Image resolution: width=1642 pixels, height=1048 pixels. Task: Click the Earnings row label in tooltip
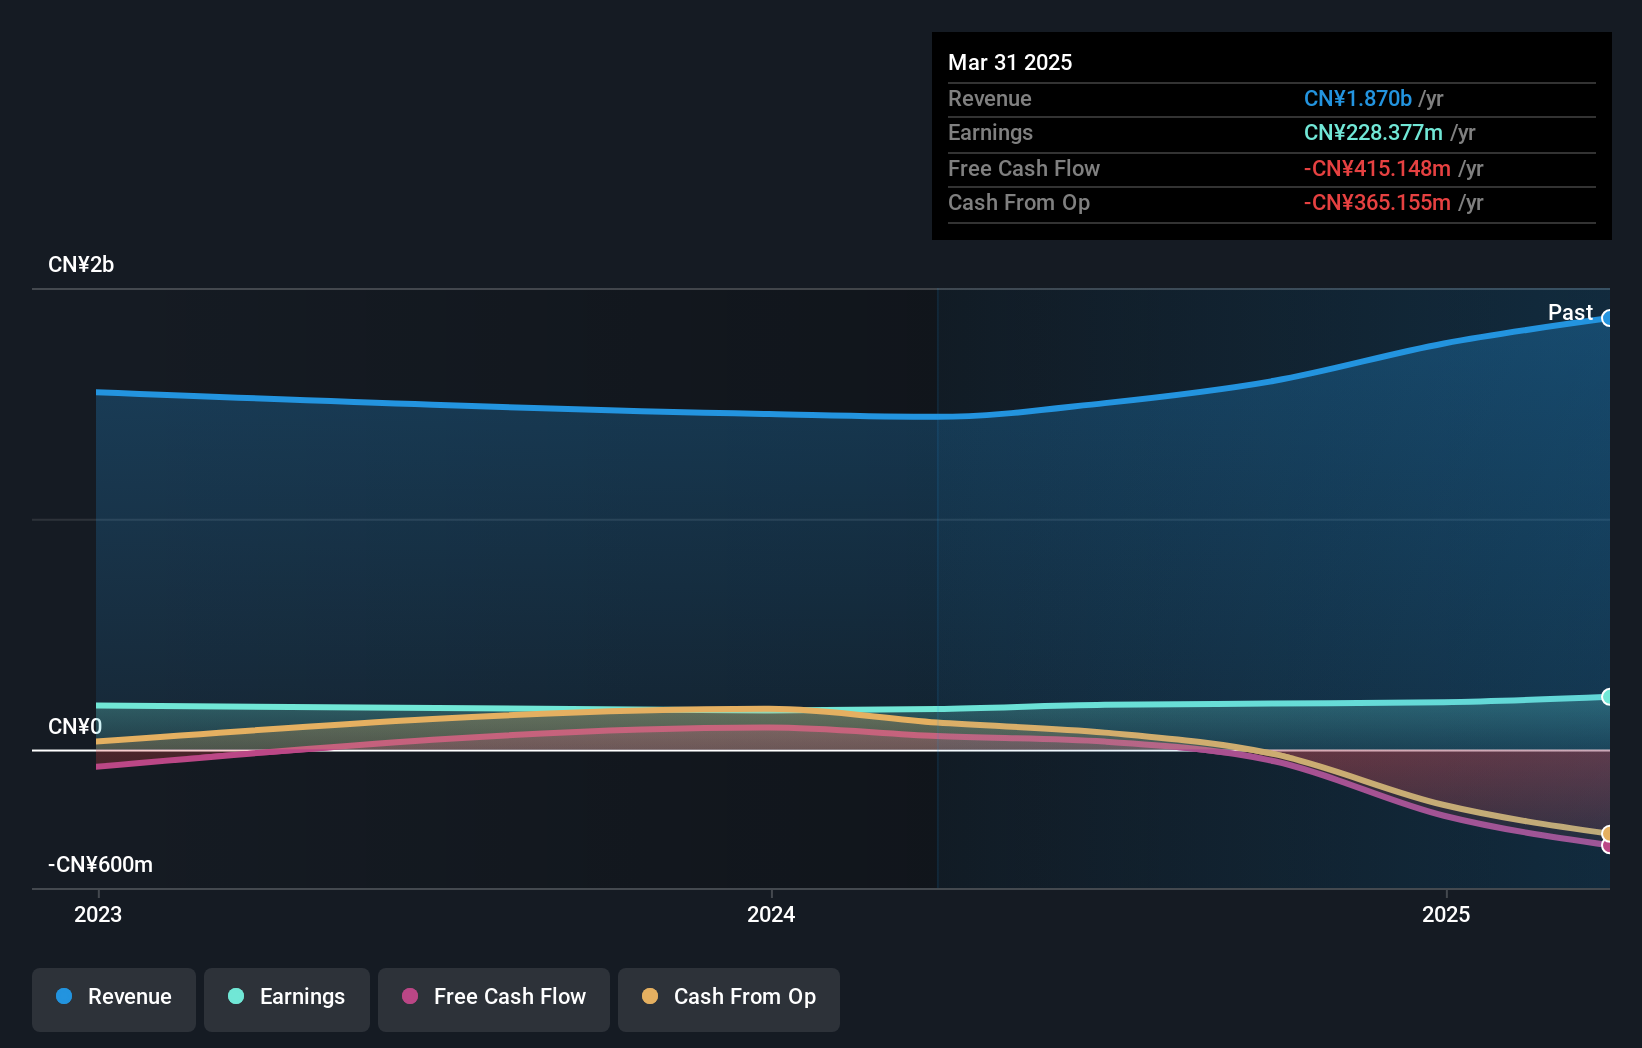990,133
